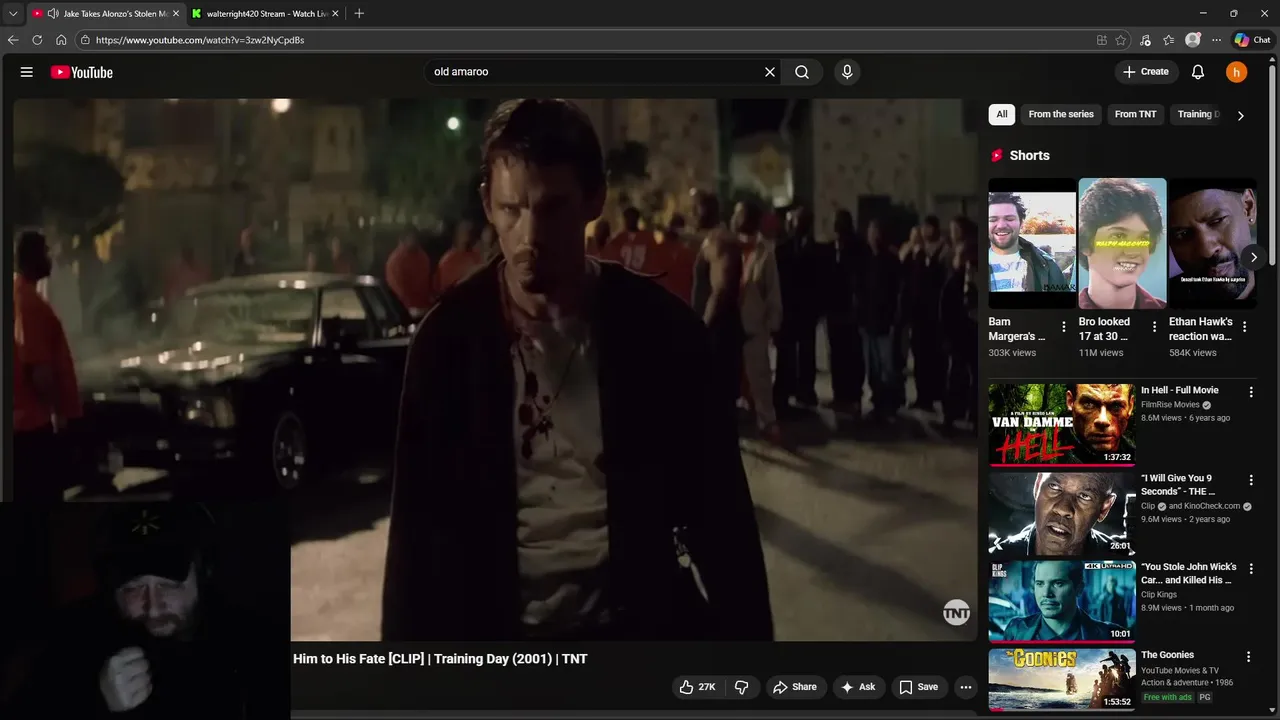Open the Create button

(x=1146, y=72)
